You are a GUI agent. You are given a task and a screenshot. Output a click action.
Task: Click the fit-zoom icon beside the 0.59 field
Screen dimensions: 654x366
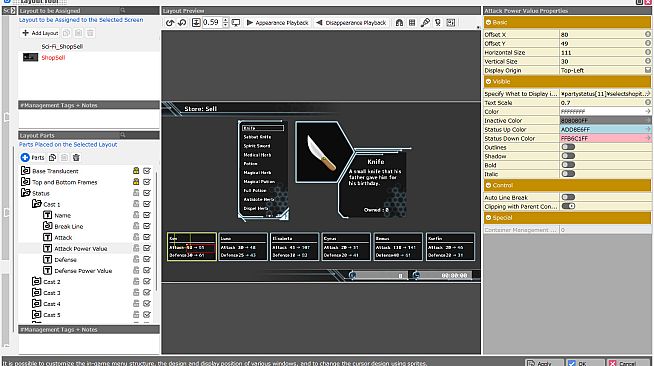click(x=196, y=23)
